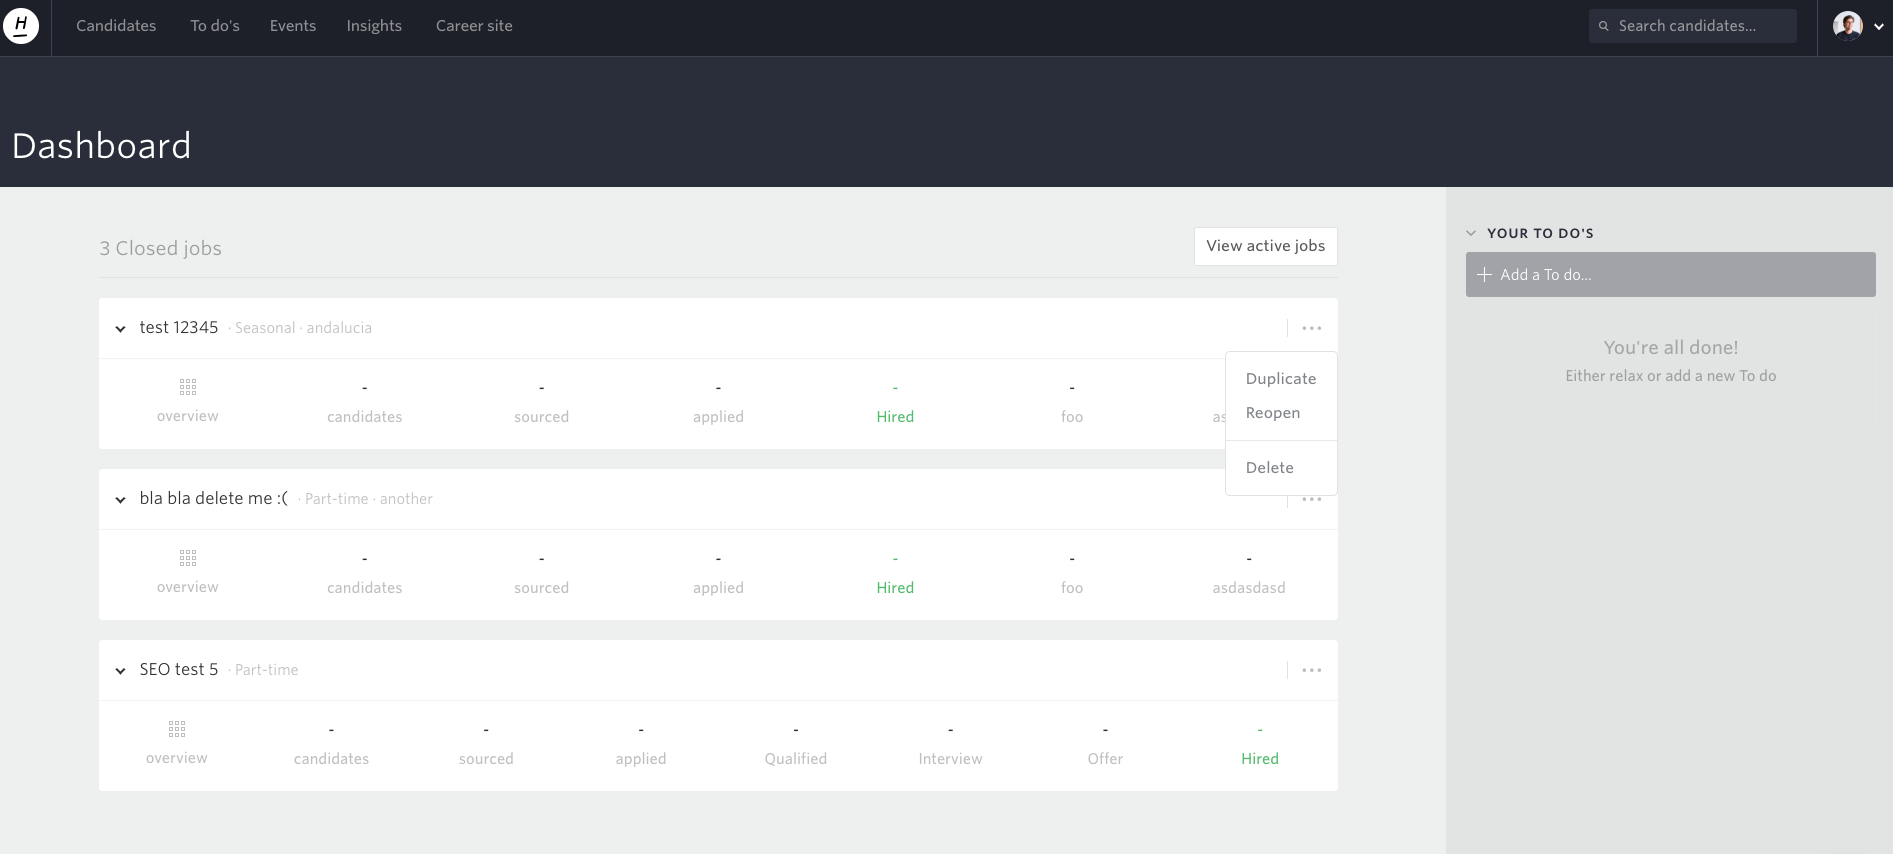Viewport: 1893px width, 854px height.
Task: Click the search magnifier icon
Action: click(1604, 26)
